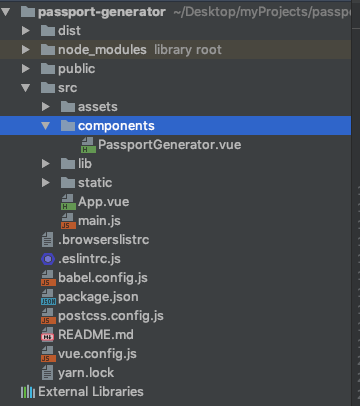Collapse the components folder arrow

pyautogui.click(x=45, y=126)
